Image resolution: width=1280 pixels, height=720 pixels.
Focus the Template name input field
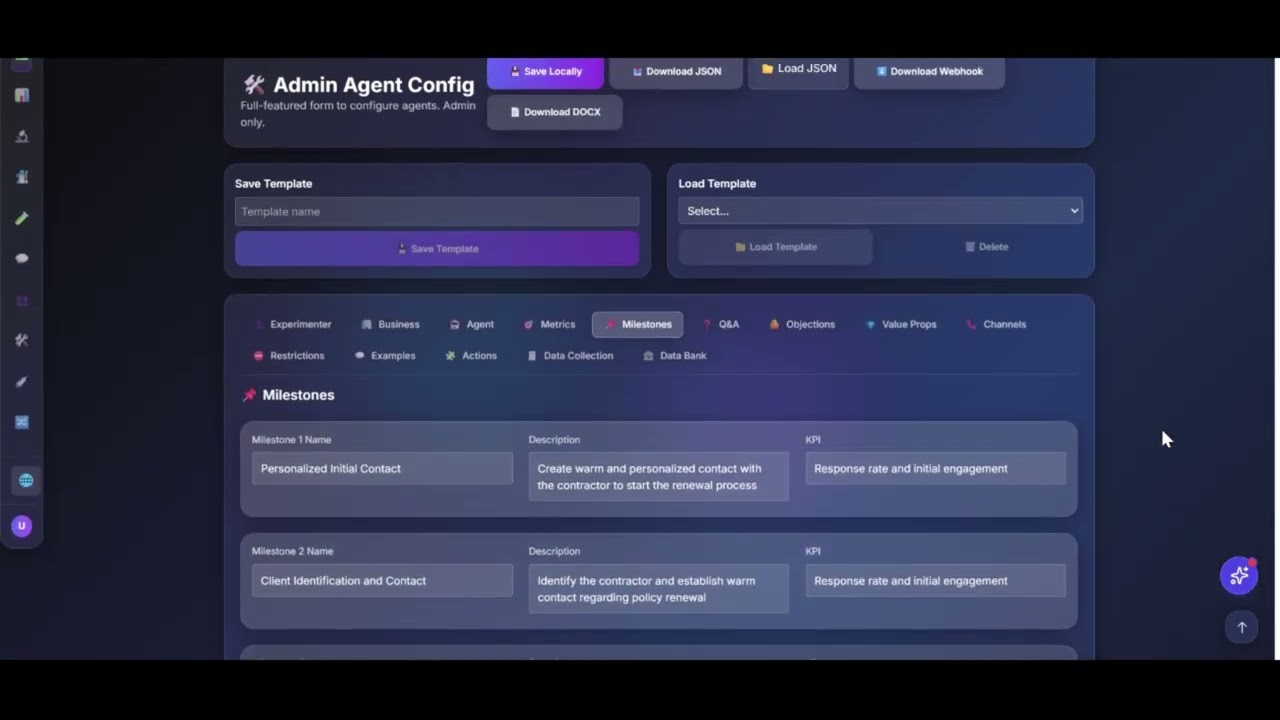tap(437, 212)
